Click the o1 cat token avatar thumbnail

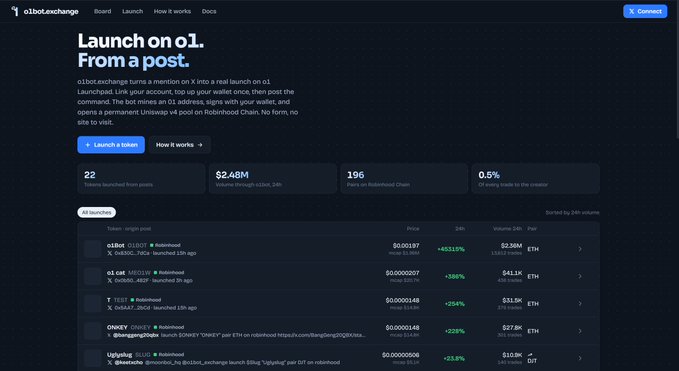coord(92,276)
